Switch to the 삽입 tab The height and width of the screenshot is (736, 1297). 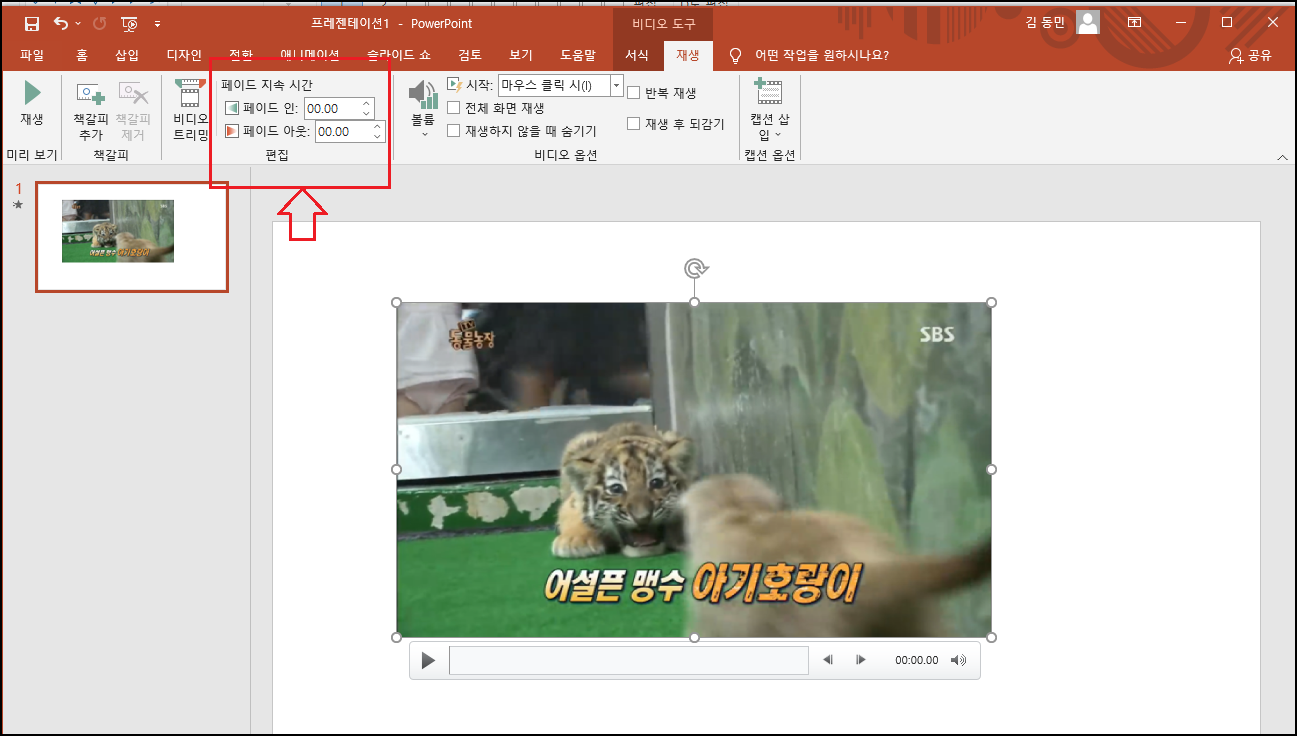coord(127,55)
